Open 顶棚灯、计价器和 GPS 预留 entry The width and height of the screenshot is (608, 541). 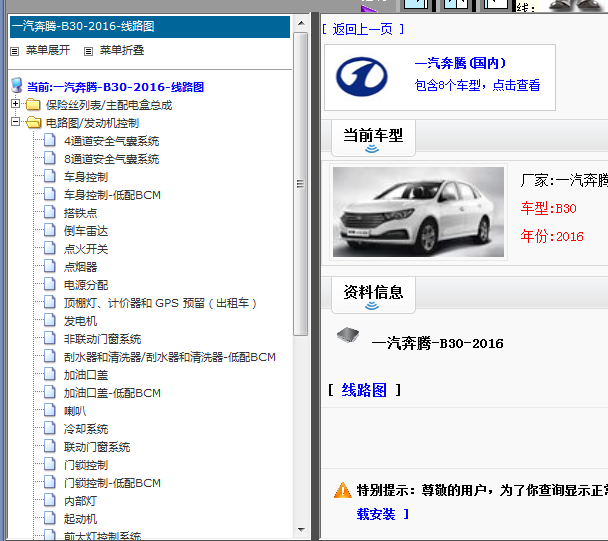[x=160, y=303]
